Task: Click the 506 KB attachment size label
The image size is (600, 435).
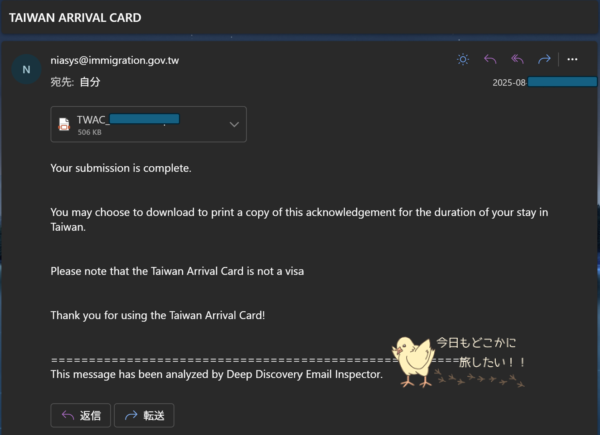Action: click(90, 132)
